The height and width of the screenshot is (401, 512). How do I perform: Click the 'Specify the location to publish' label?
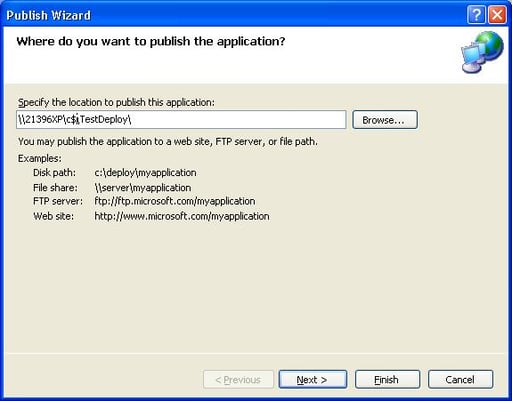point(116,102)
